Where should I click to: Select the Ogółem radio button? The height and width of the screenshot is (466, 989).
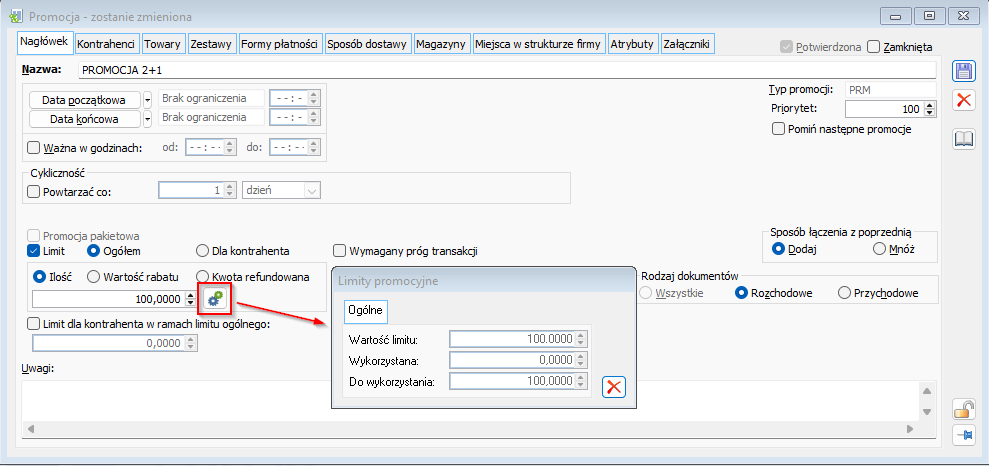[93, 251]
